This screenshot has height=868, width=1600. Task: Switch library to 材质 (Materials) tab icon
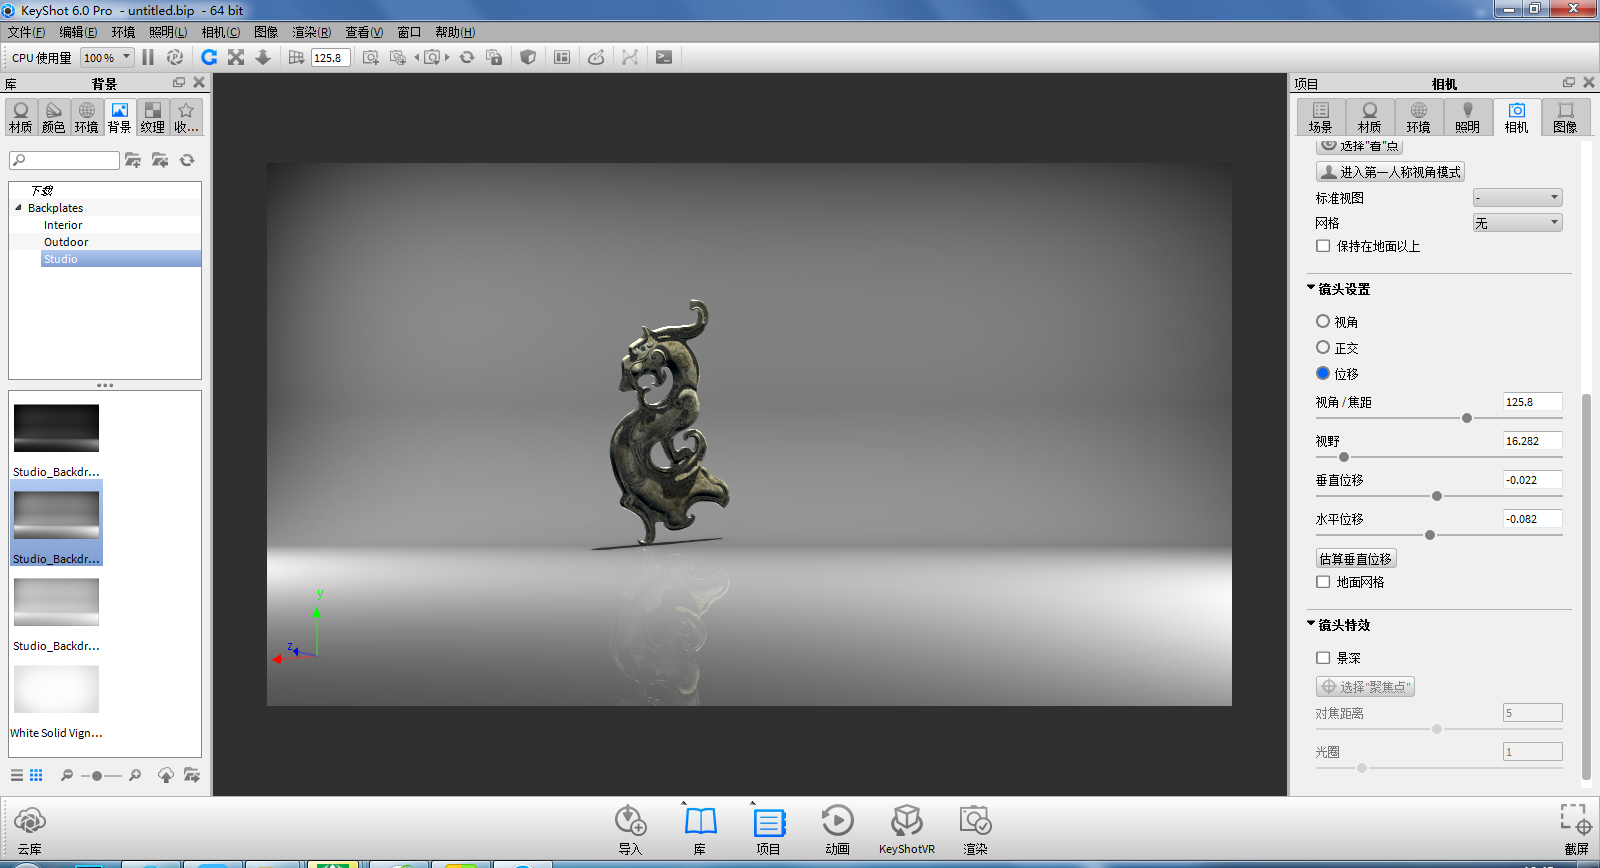[21, 117]
